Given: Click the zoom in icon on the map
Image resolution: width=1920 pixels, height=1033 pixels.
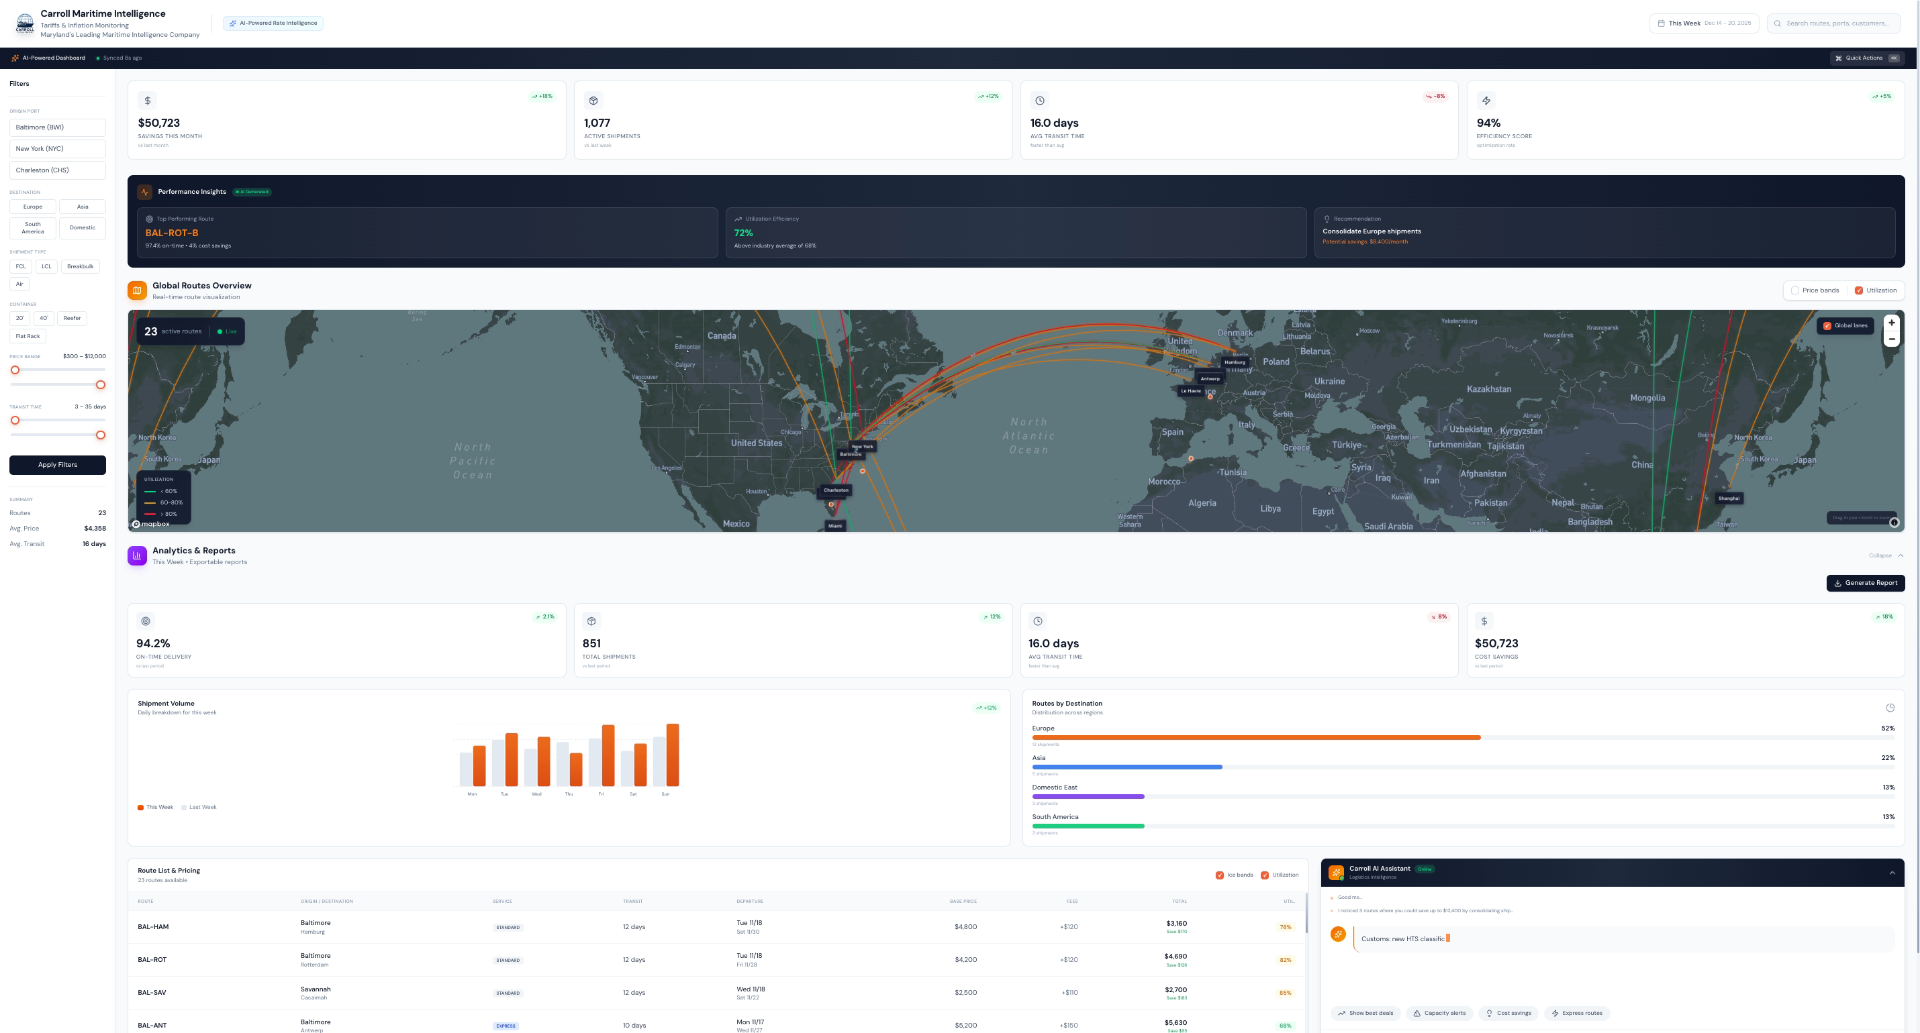Looking at the screenshot, I should [x=1891, y=323].
